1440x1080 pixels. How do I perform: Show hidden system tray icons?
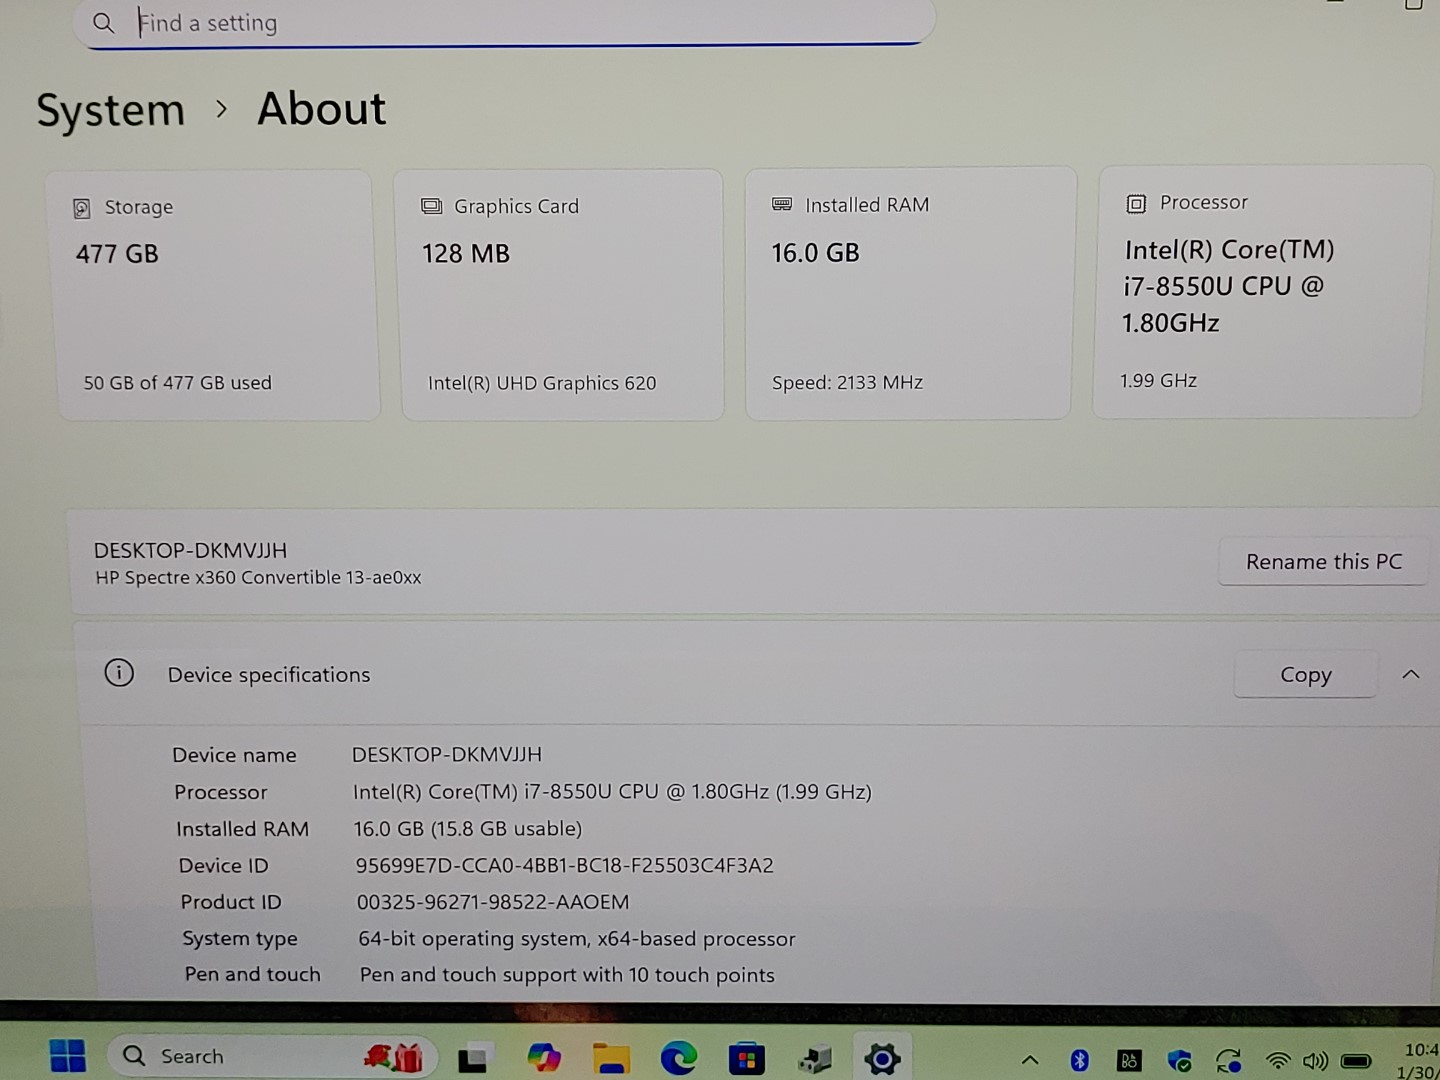pyautogui.click(x=1029, y=1060)
